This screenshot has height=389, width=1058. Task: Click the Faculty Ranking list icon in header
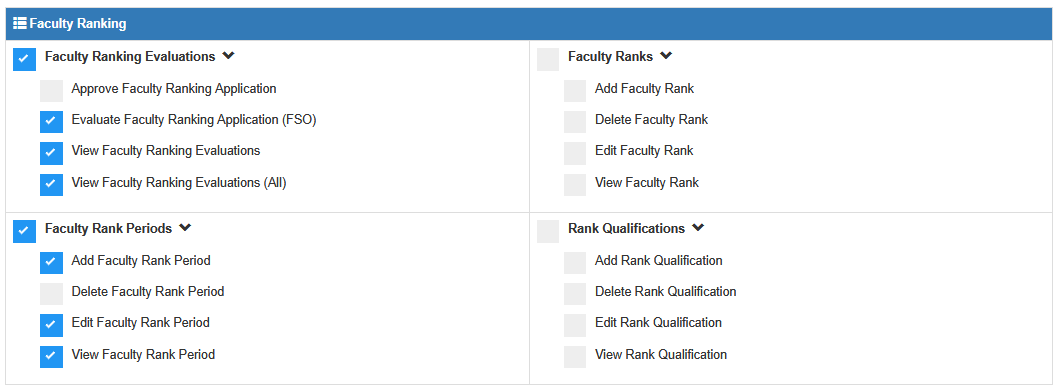20,24
